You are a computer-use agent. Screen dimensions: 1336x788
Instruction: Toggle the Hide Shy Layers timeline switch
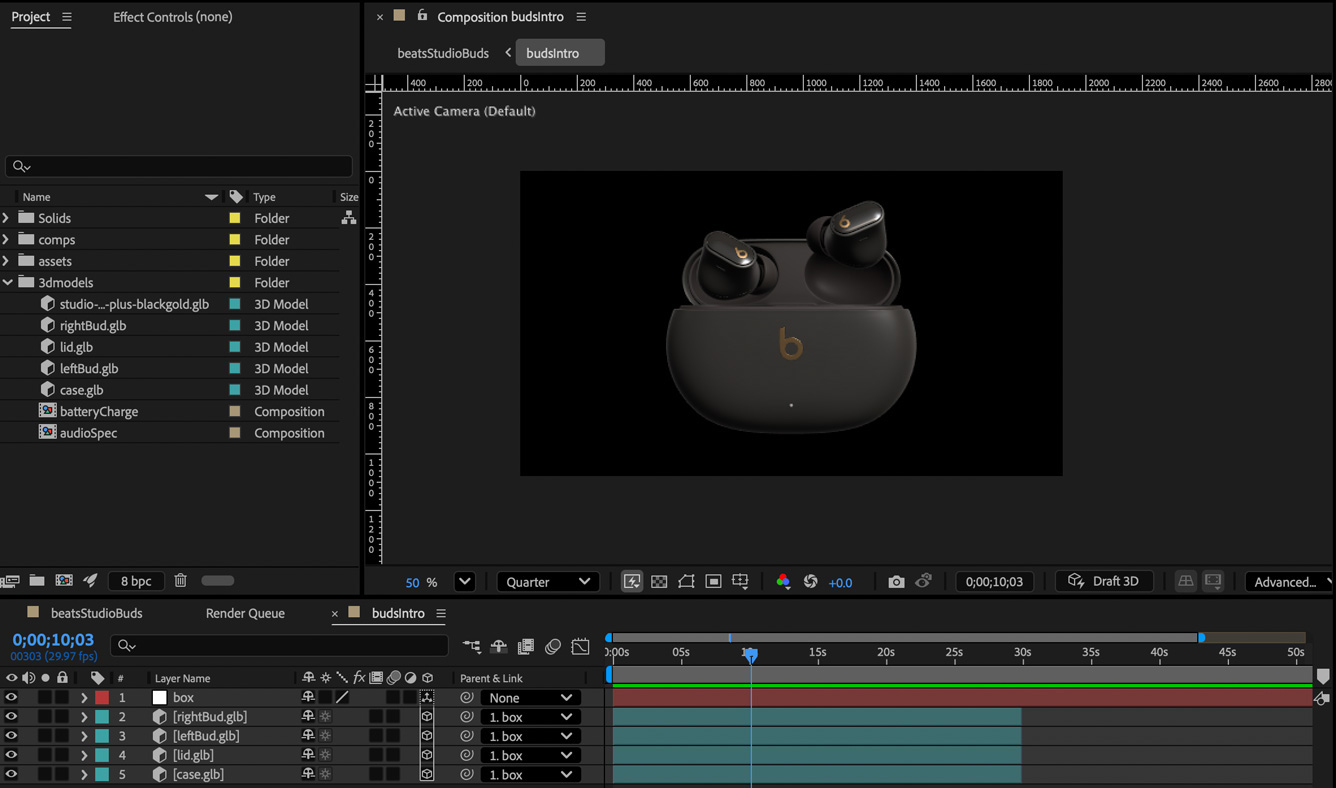pos(499,647)
